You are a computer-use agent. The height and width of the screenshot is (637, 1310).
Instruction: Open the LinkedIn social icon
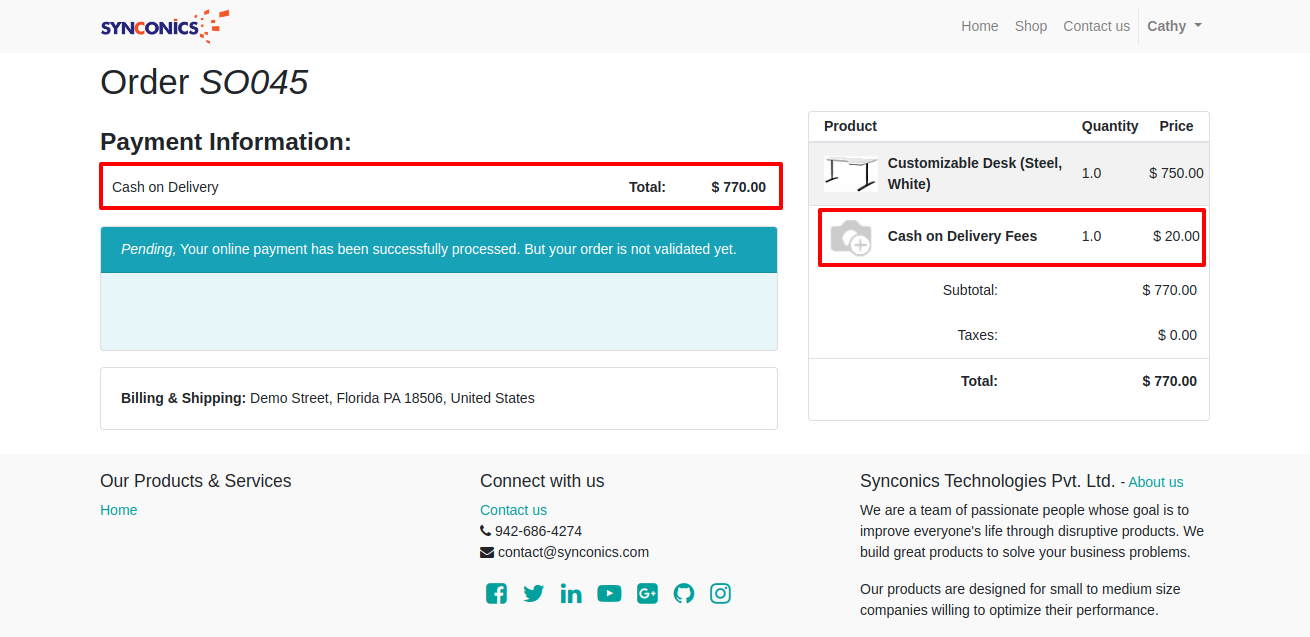(571, 594)
